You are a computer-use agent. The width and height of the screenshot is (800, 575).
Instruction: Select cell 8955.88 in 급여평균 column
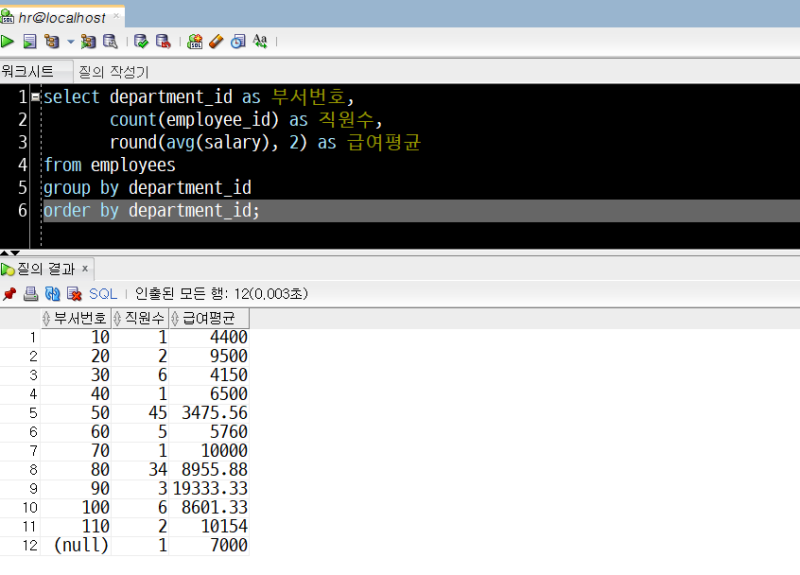(x=209, y=469)
